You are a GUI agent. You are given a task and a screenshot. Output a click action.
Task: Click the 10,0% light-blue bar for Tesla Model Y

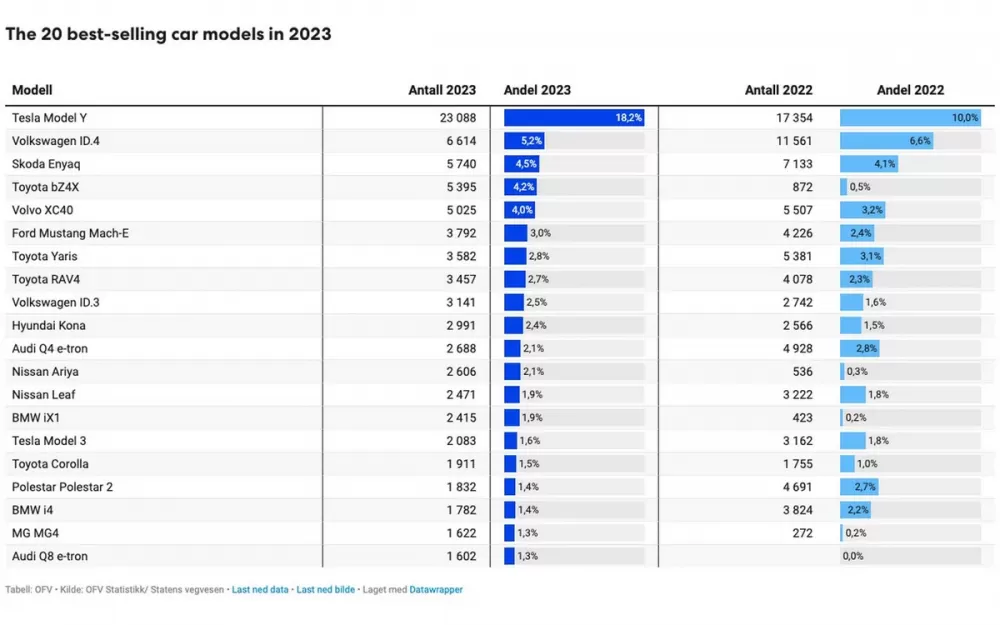(x=910, y=117)
